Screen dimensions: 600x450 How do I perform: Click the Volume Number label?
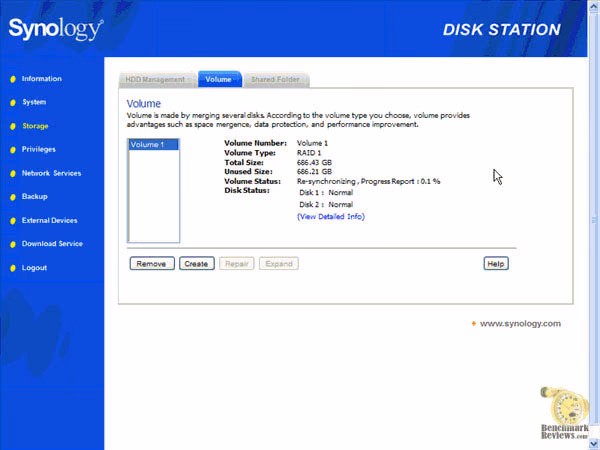255,143
